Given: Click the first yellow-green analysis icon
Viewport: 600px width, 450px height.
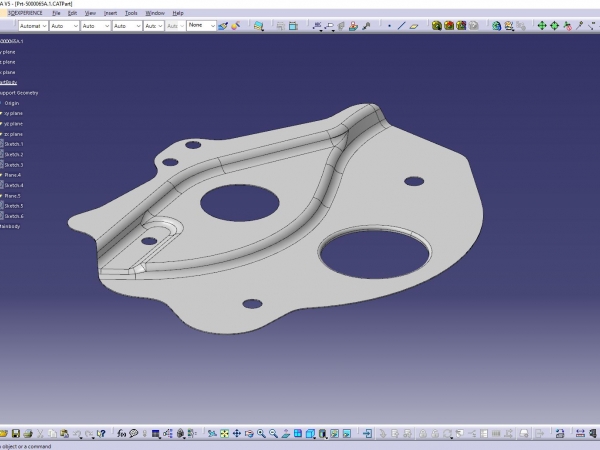Looking at the screenshot, I should (x=437, y=26).
